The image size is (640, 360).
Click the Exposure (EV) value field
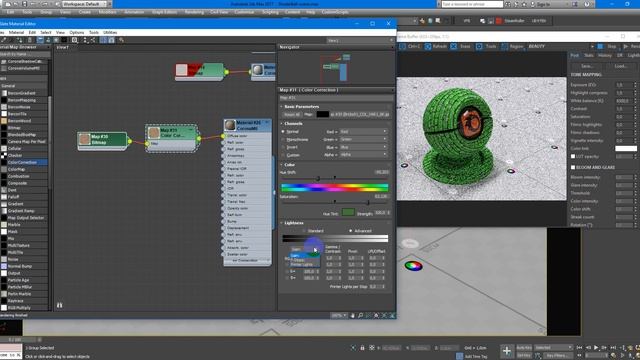[x=624, y=85]
